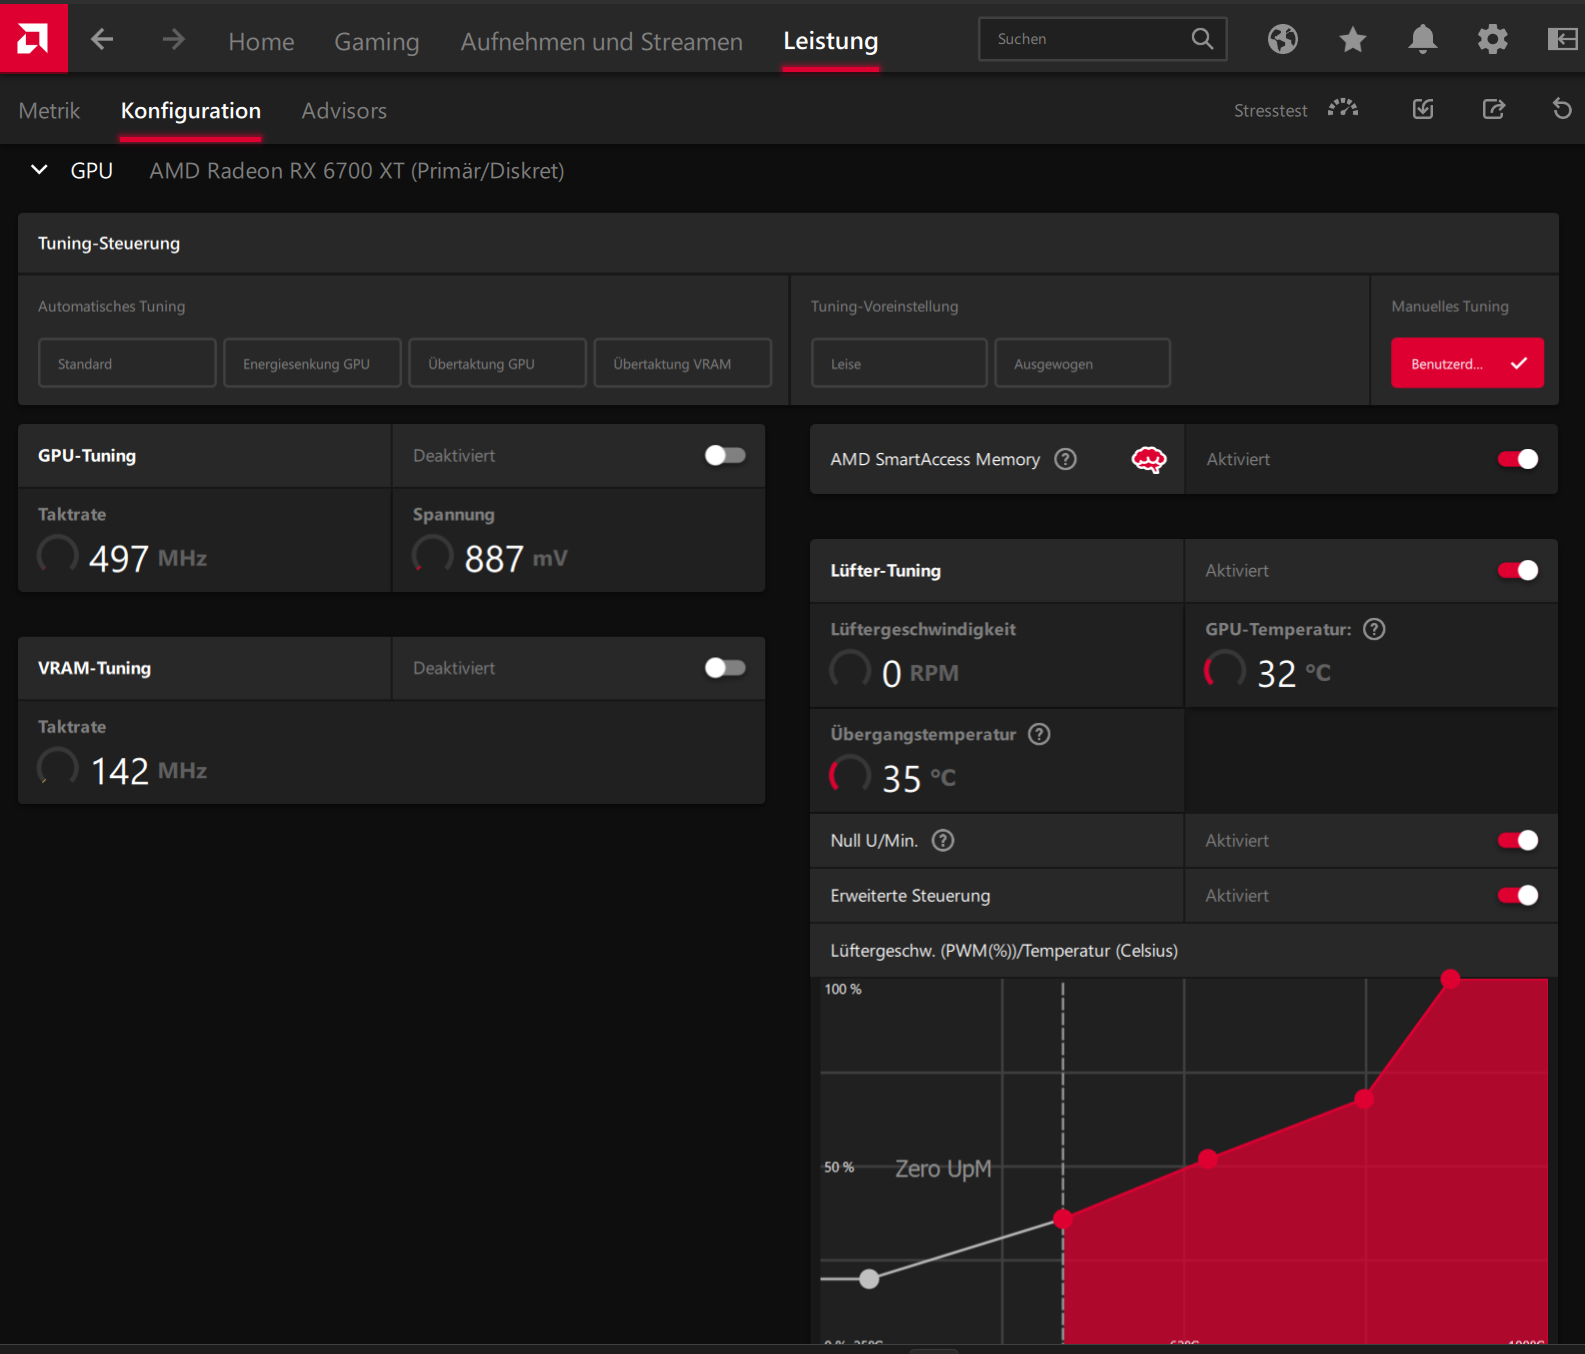Select the Konfiguration subtab
This screenshot has width=1585, height=1354.
point(191,111)
